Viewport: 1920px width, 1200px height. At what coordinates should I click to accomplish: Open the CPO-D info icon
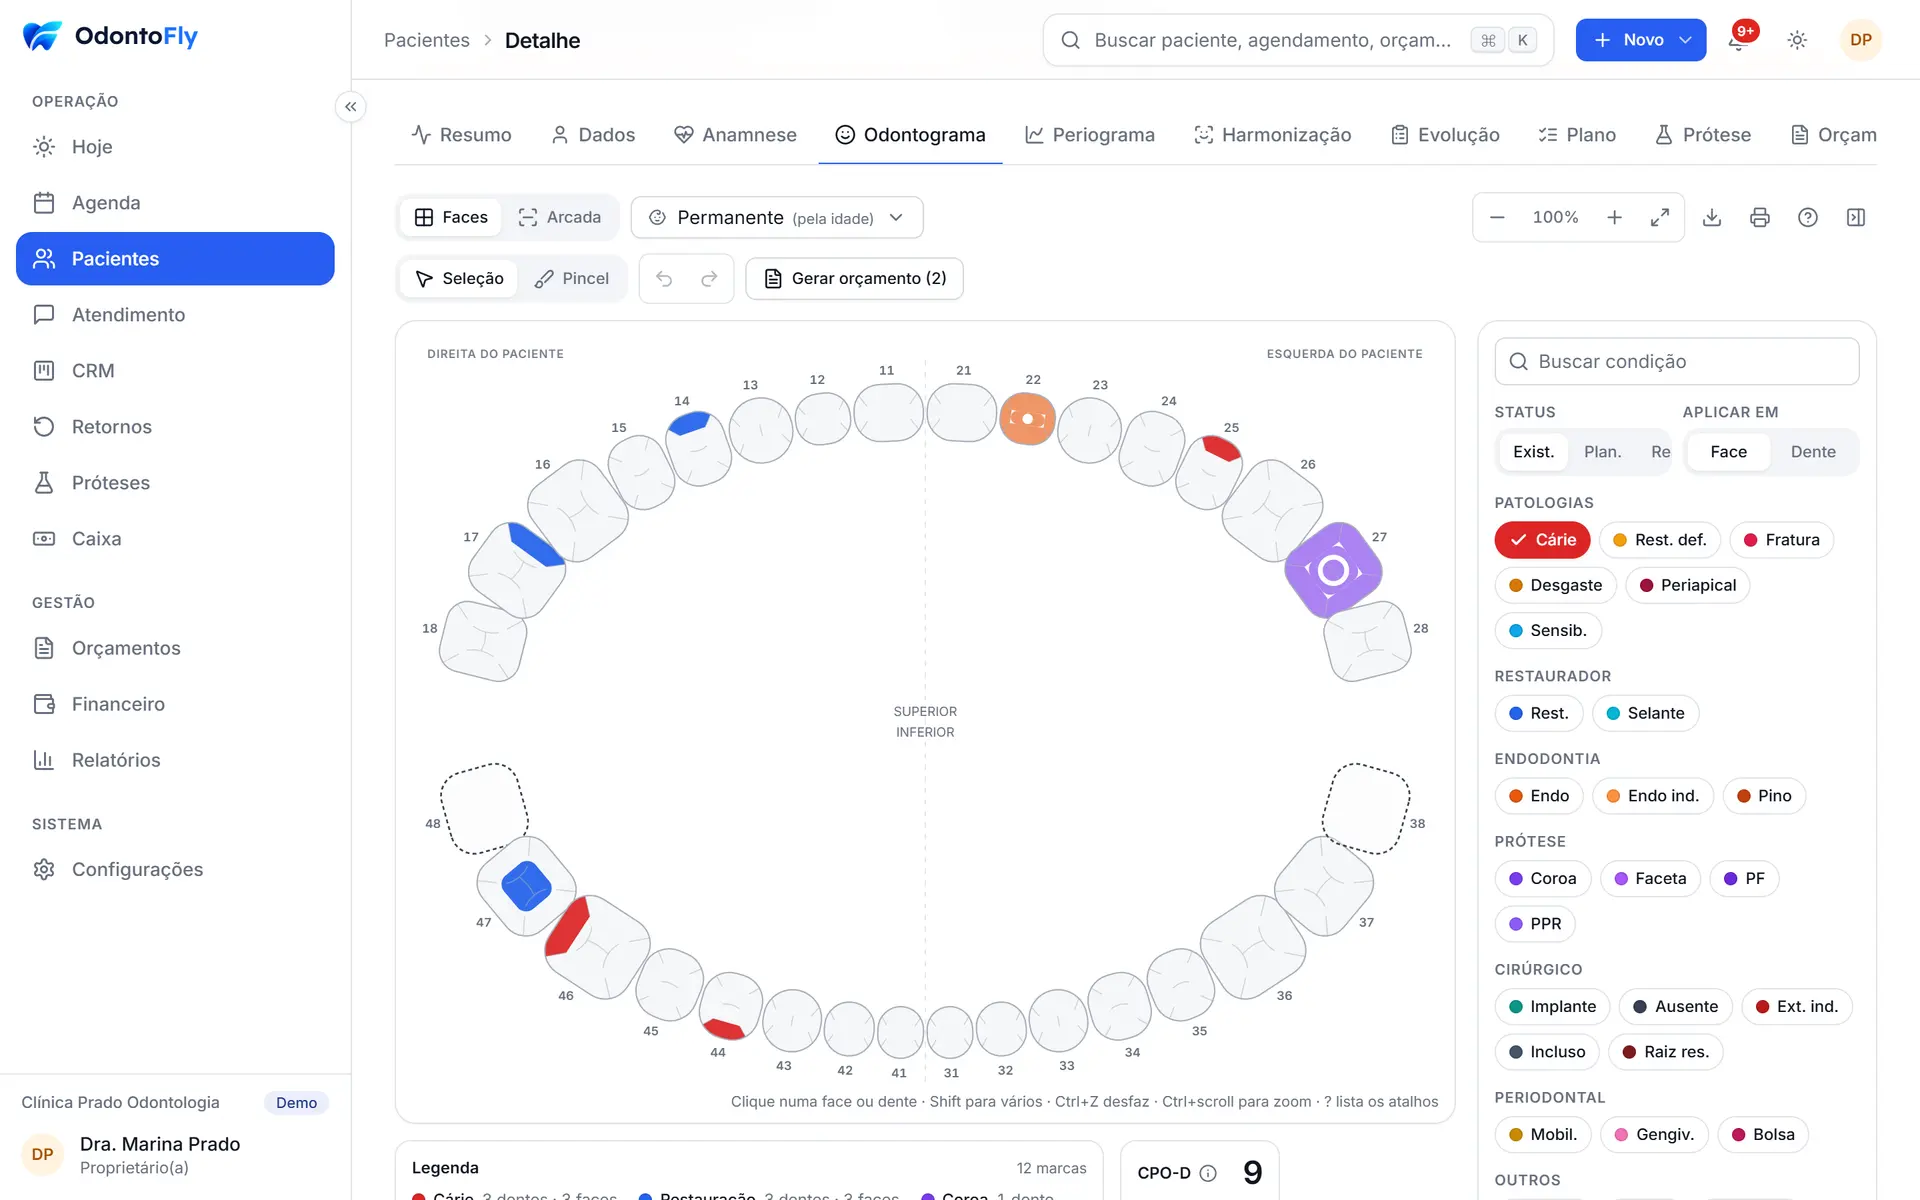tap(1208, 1173)
